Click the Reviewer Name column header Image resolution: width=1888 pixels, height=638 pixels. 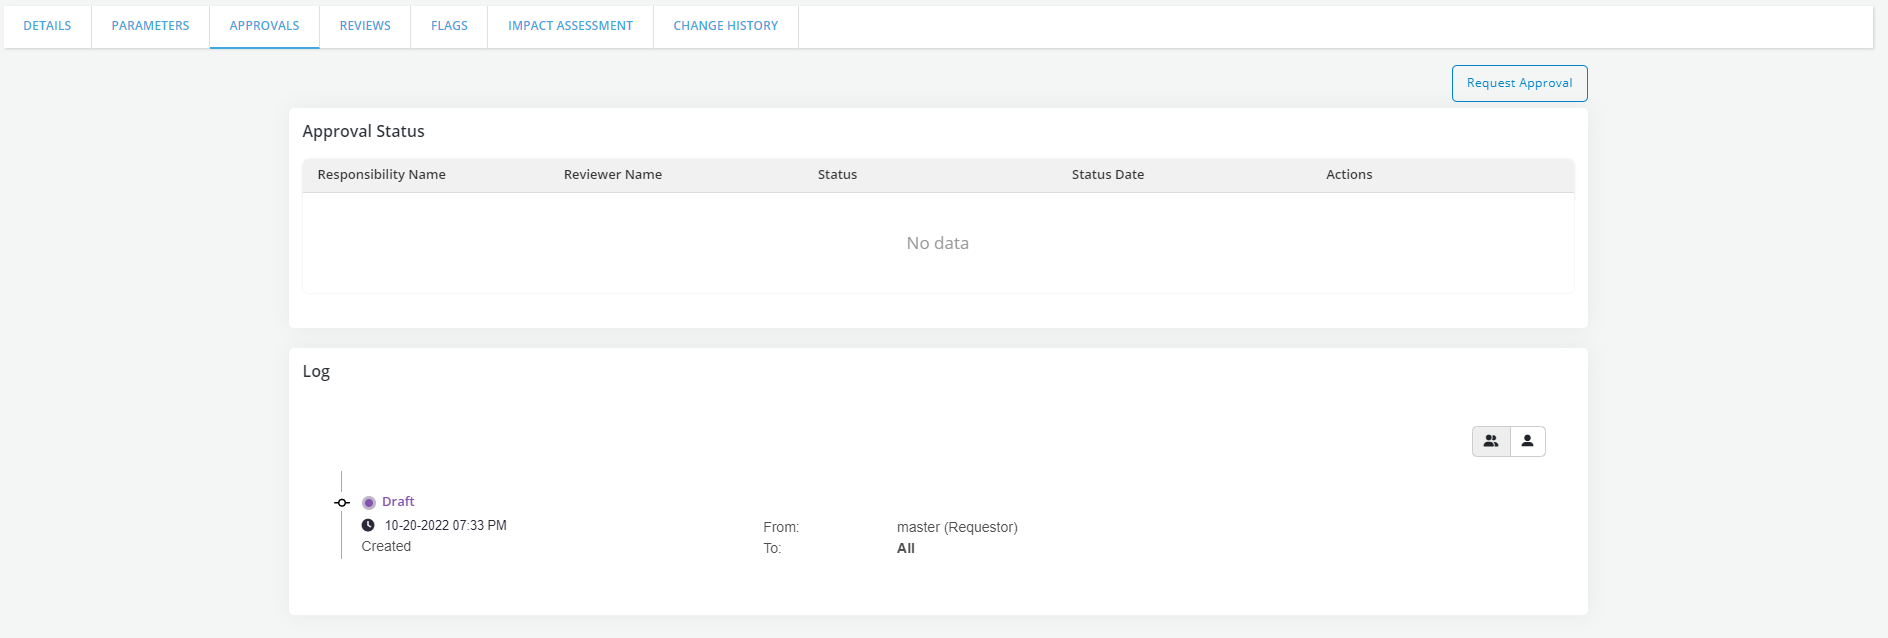612,175
